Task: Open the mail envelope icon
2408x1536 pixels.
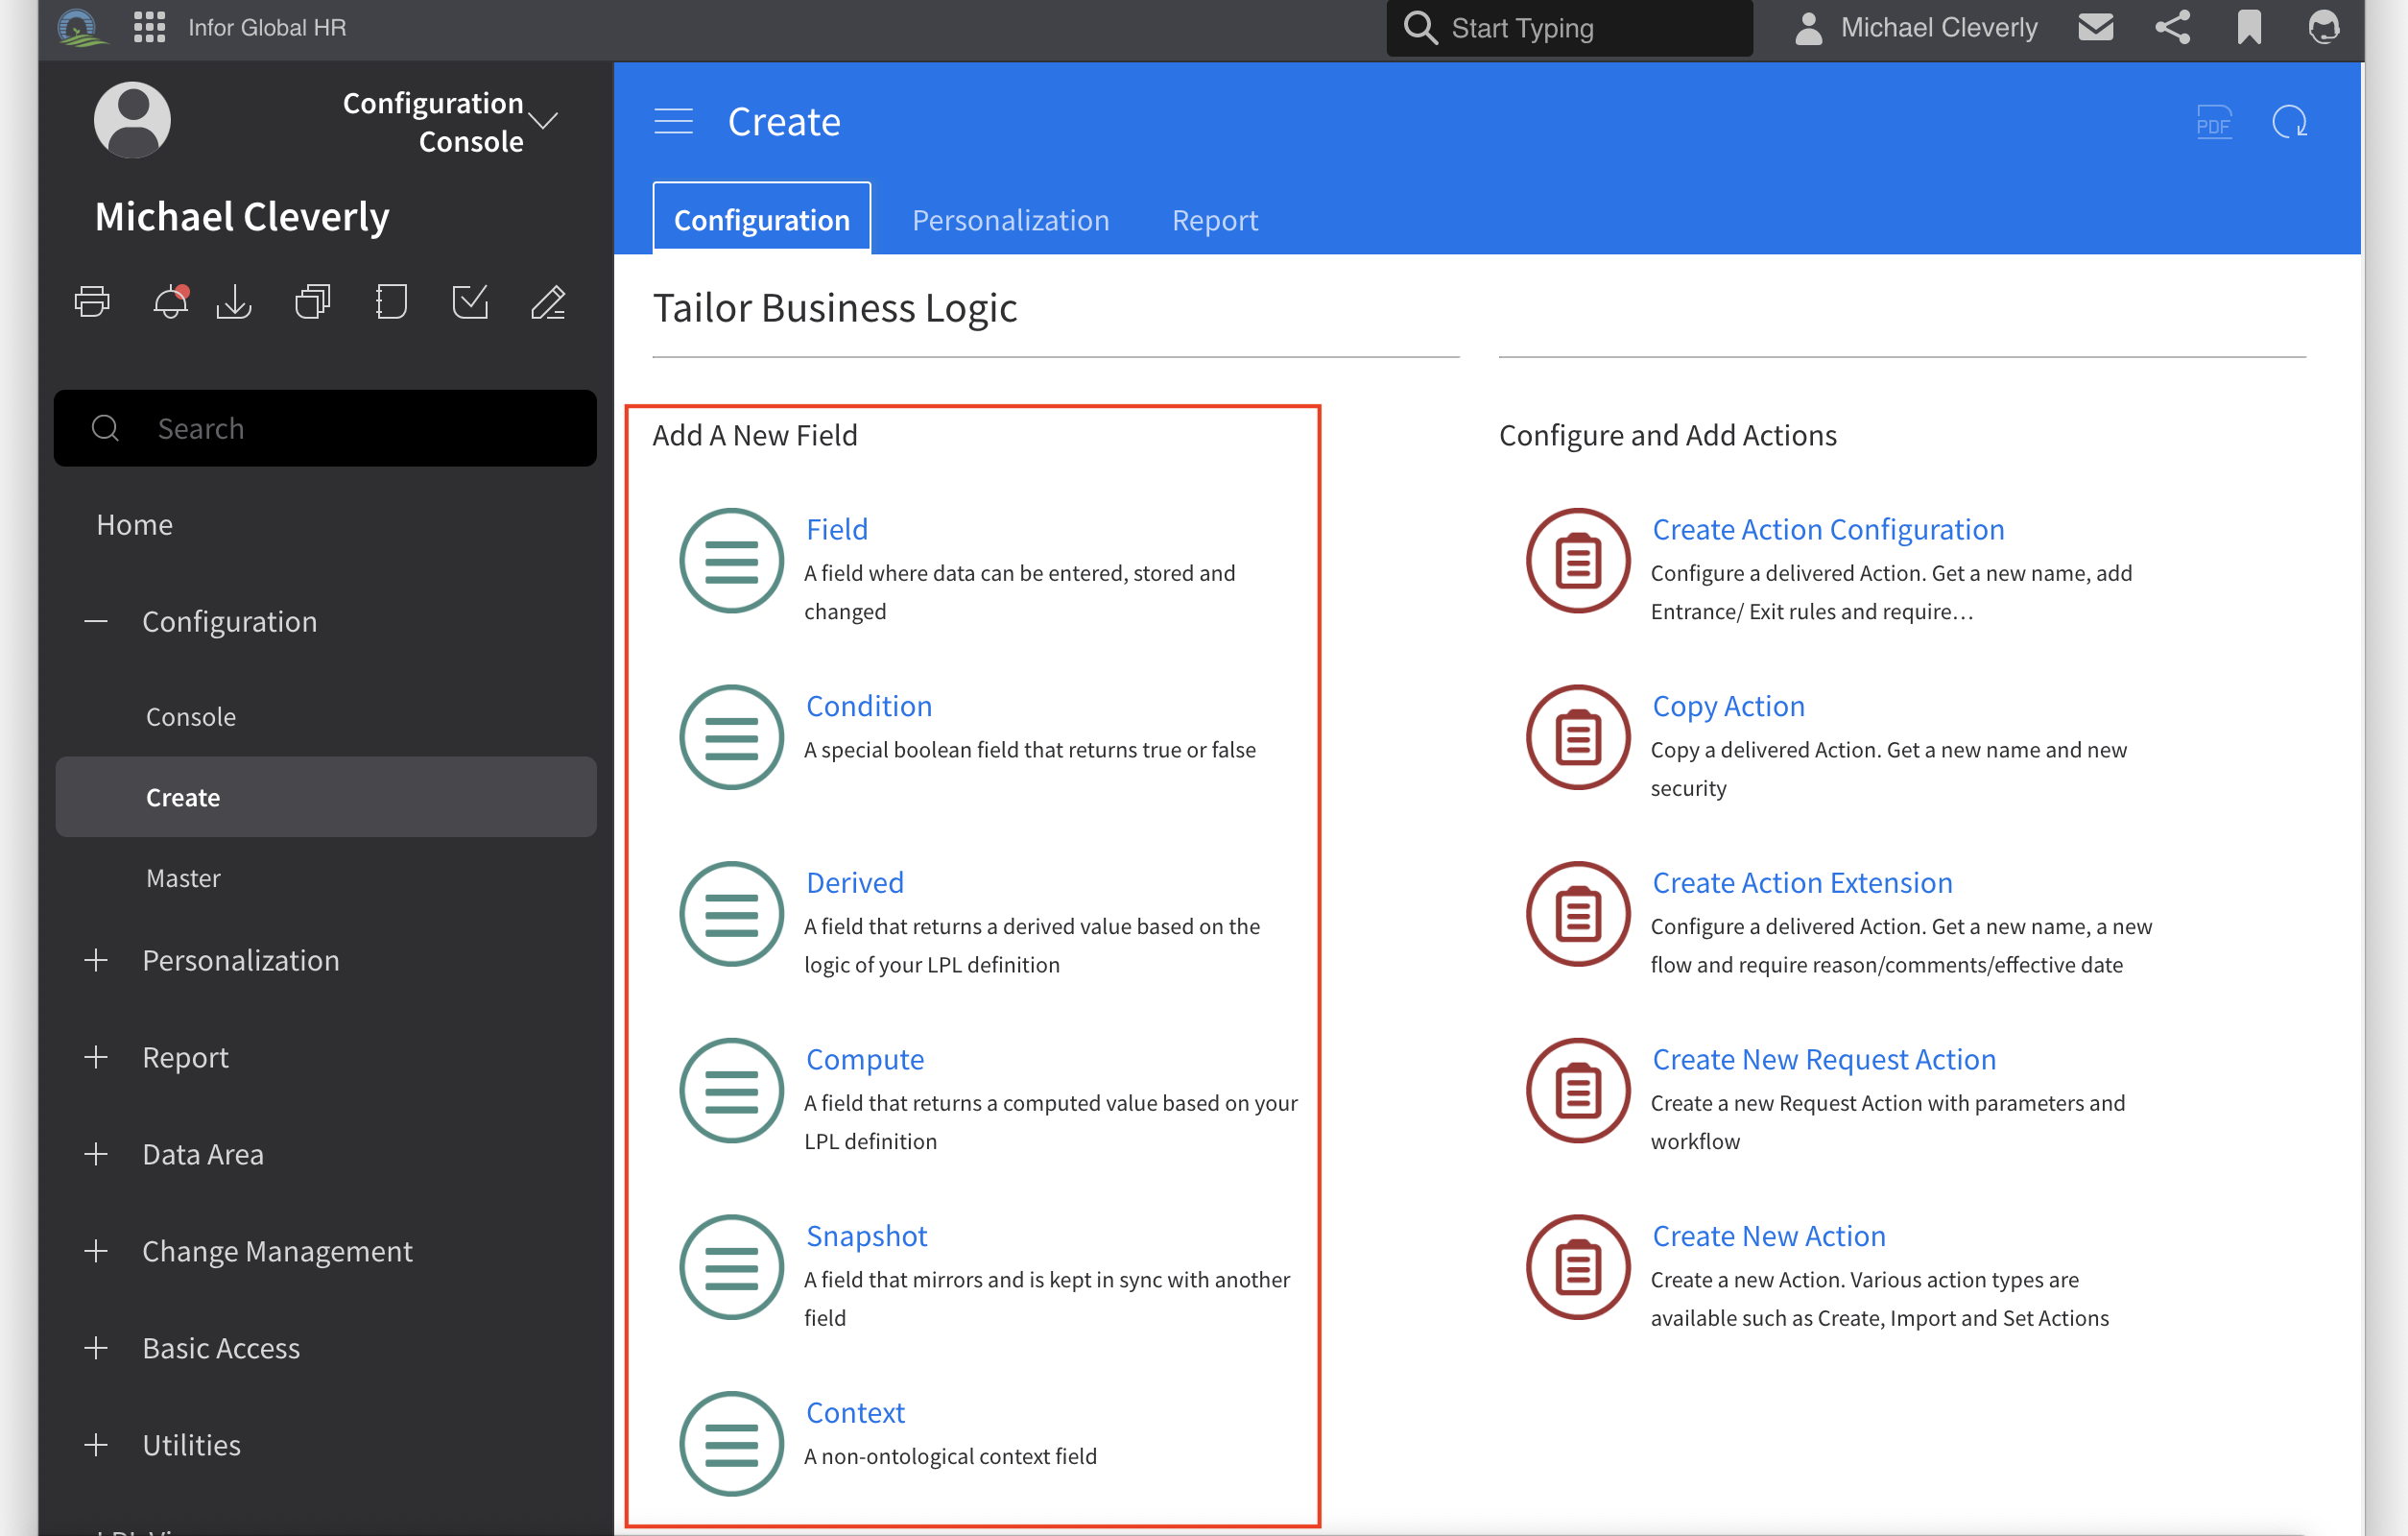Action: pyautogui.click(x=2095, y=27)
